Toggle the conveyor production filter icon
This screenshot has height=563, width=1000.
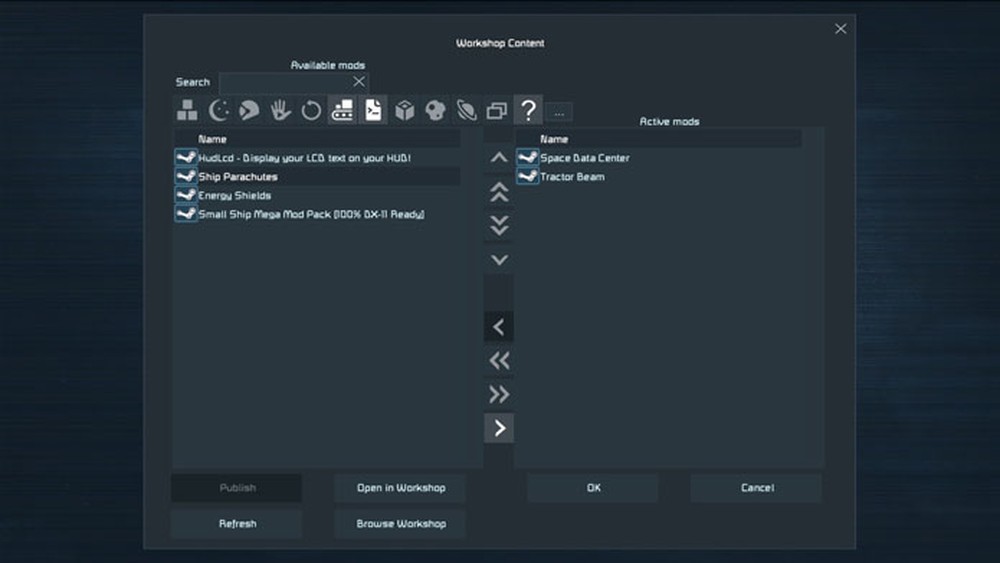(342, 110)
